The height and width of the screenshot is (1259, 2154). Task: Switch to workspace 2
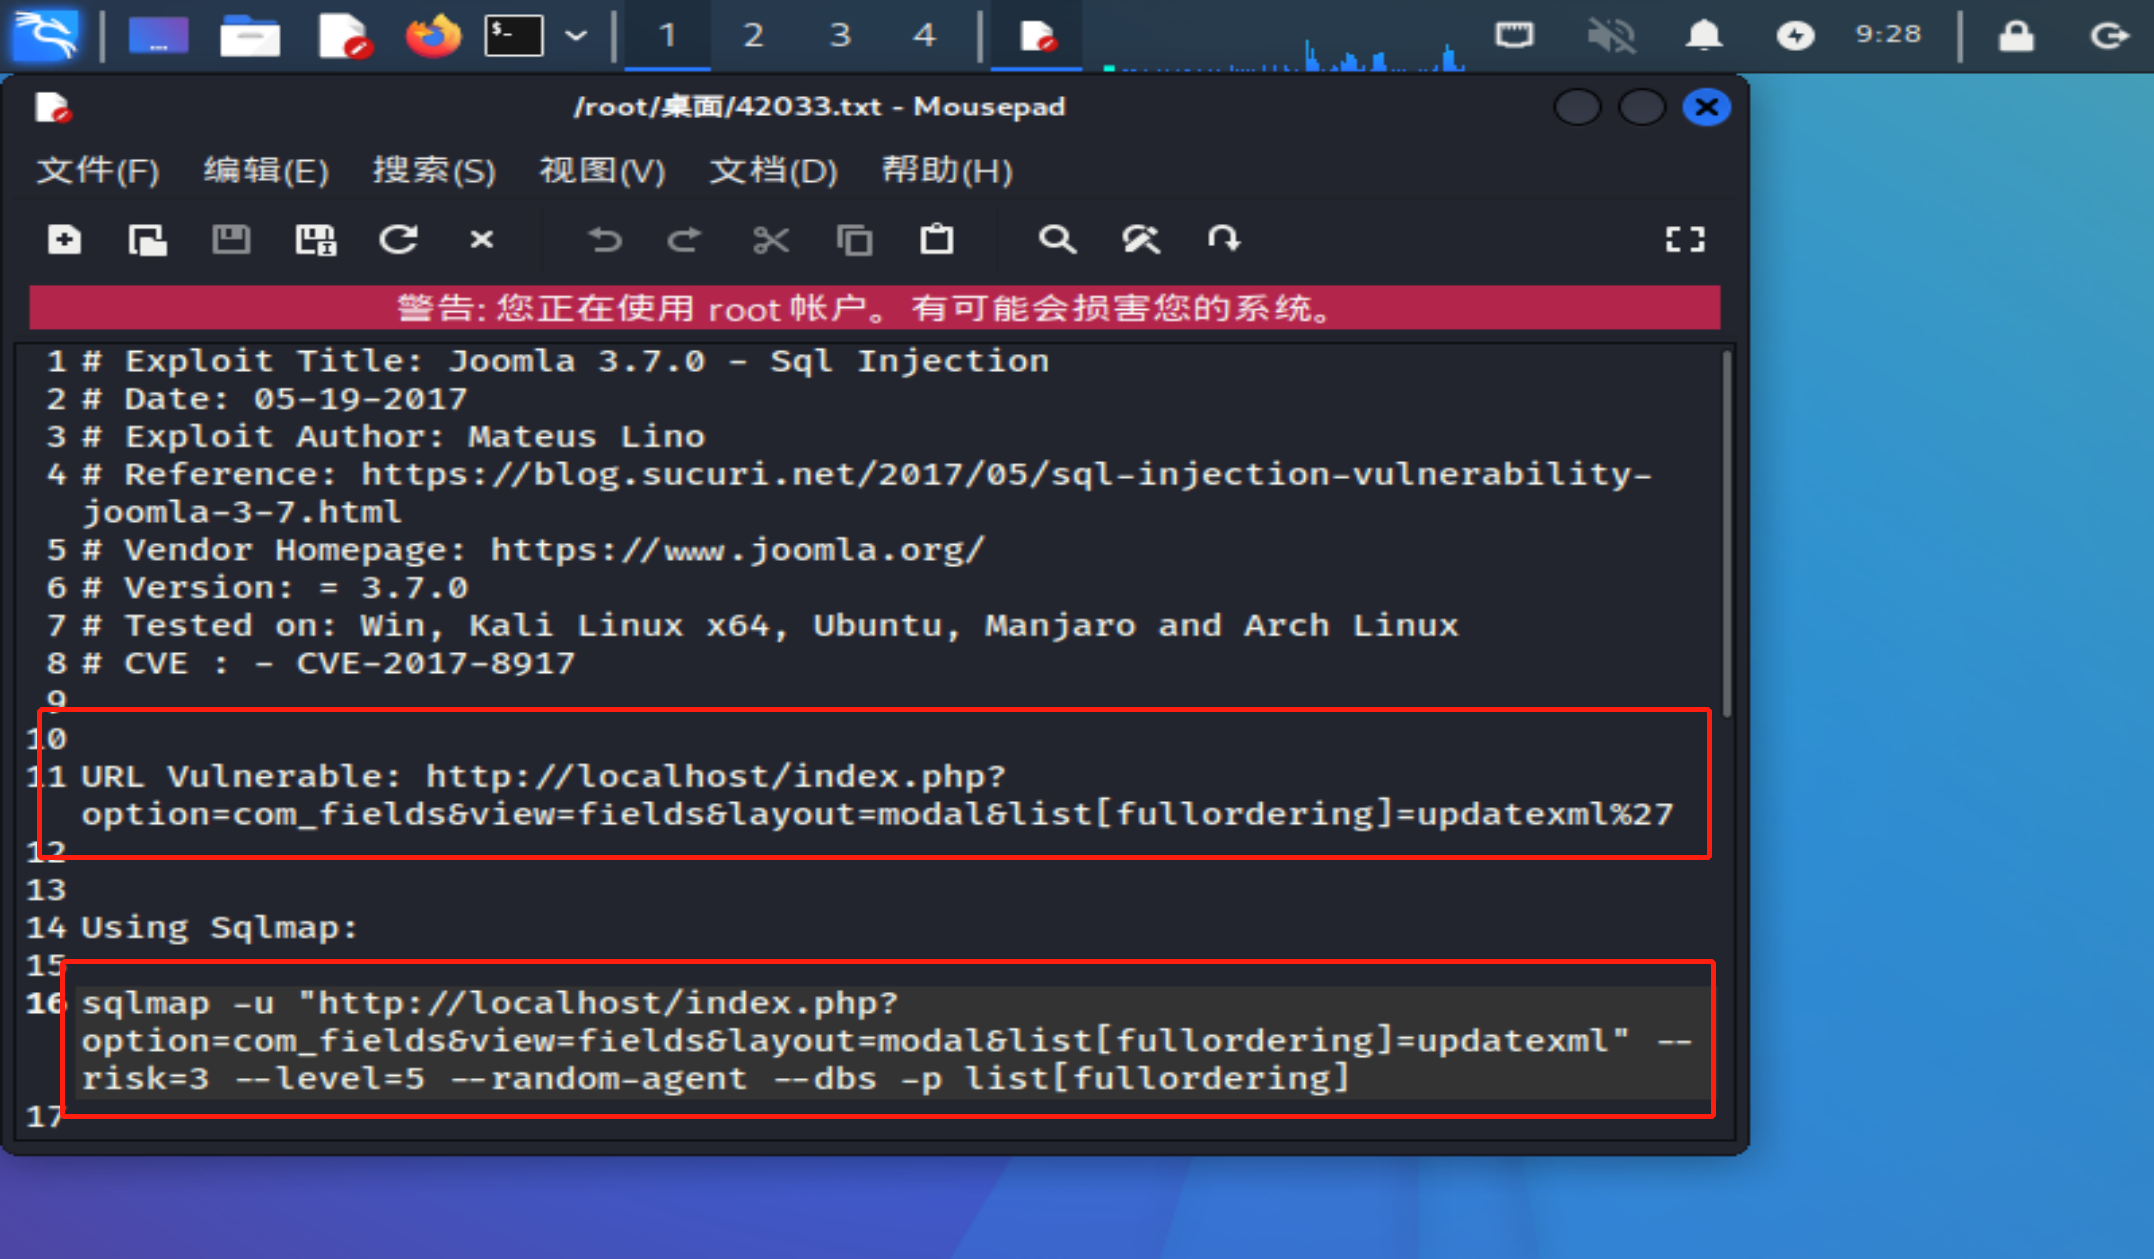coord(753,36)
